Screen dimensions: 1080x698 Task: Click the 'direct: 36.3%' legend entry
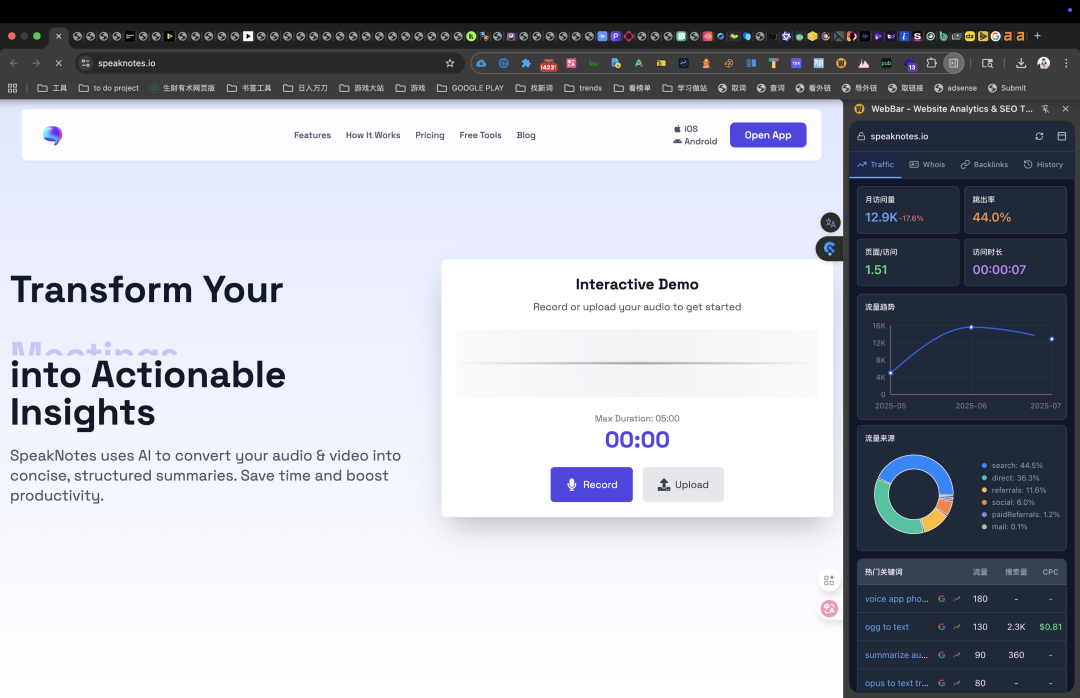[1010, 478]
